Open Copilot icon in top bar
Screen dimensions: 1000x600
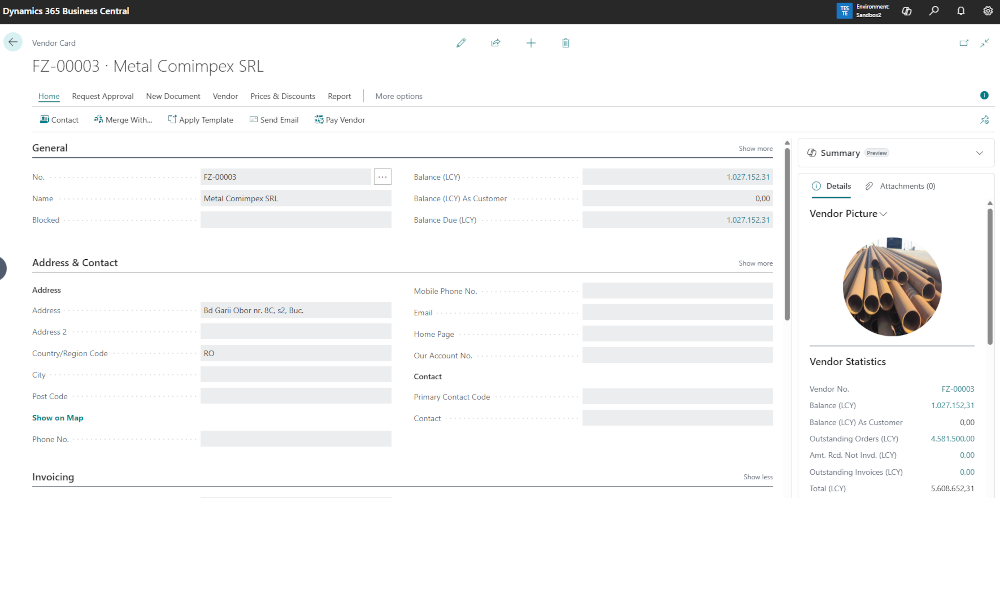[906, 11]
